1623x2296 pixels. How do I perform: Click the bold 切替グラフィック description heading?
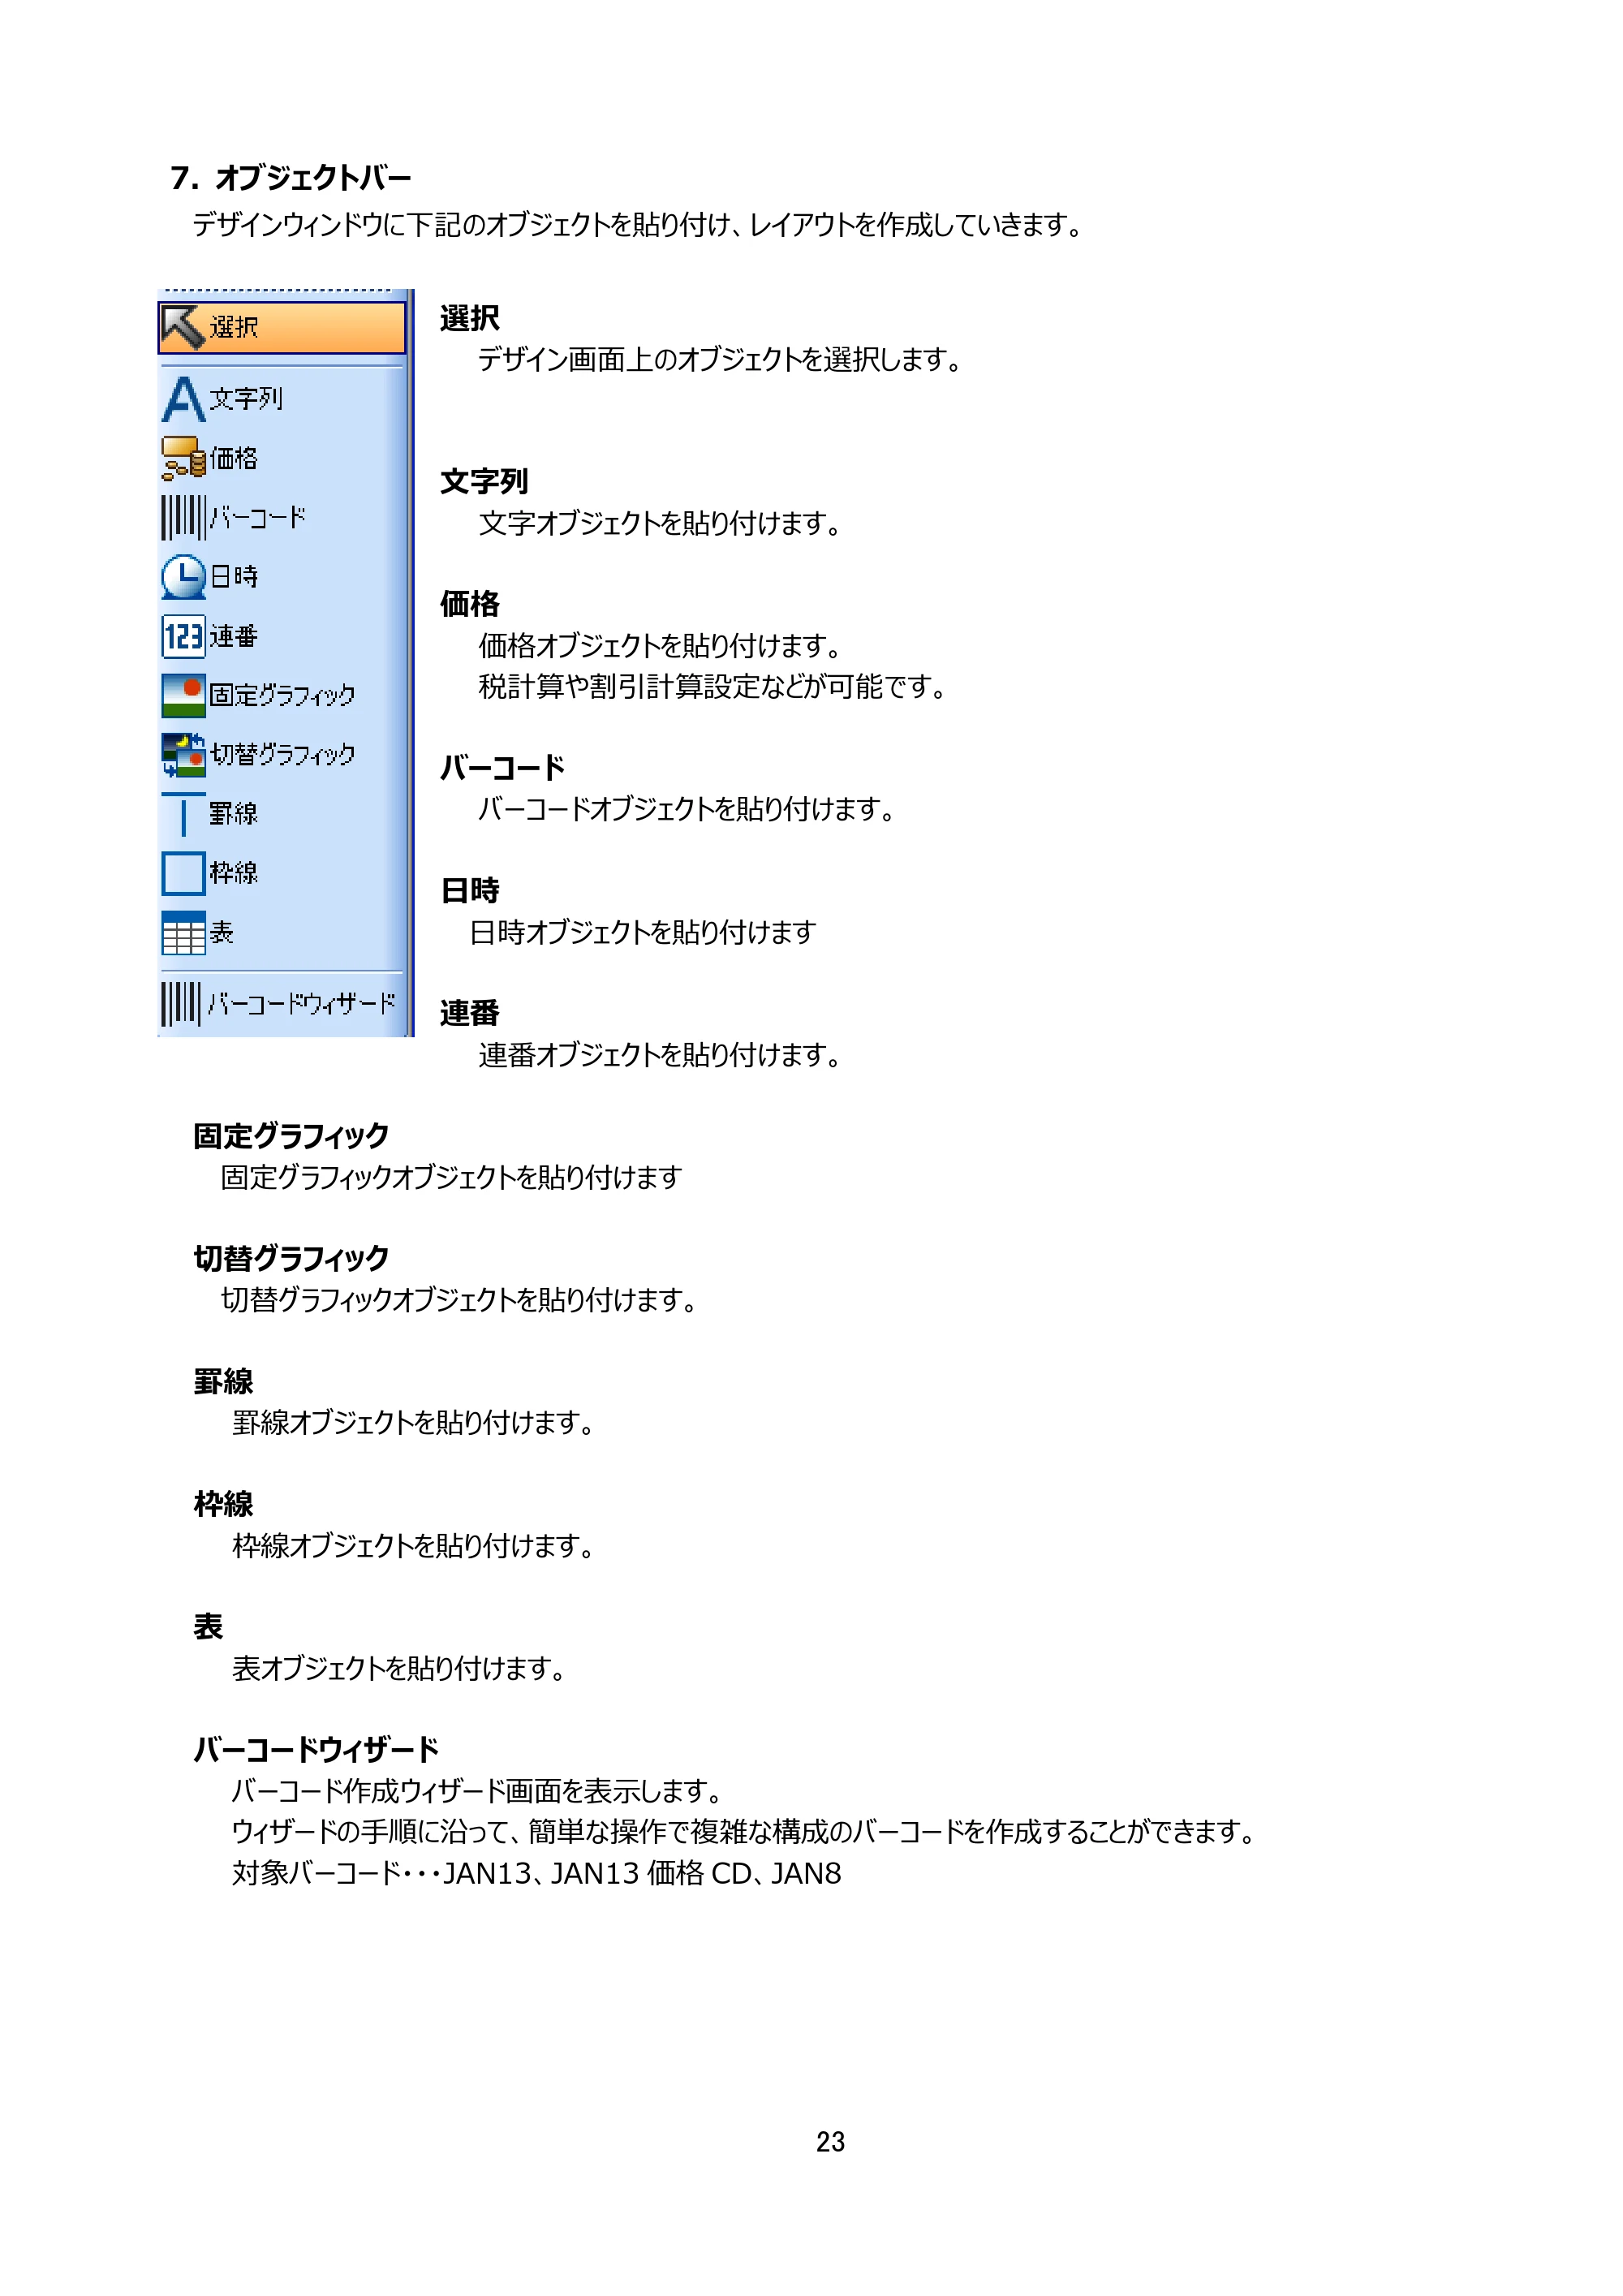click(291, 1259)
